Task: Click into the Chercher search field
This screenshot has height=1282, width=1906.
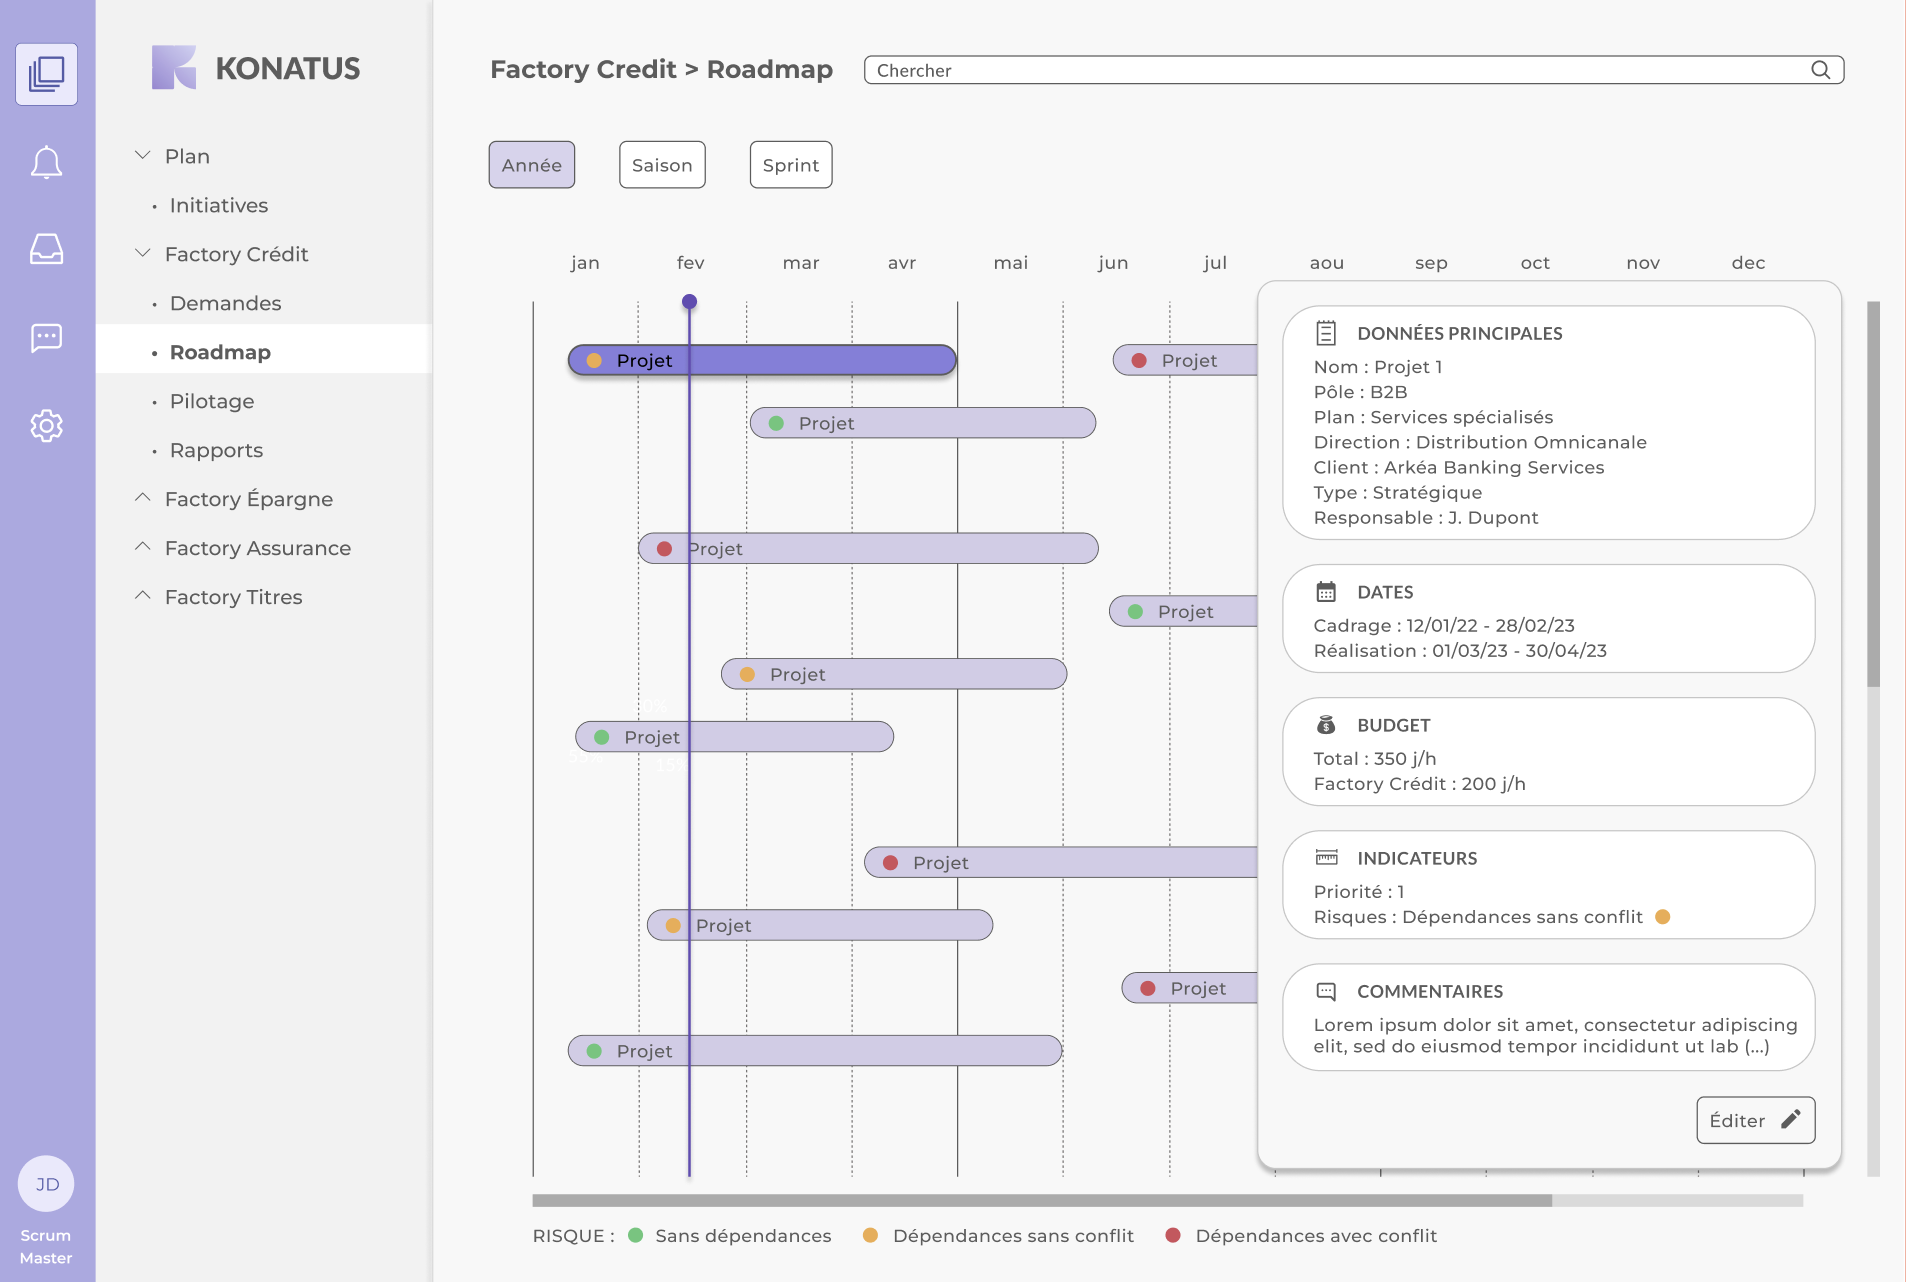Action: 1354,70
